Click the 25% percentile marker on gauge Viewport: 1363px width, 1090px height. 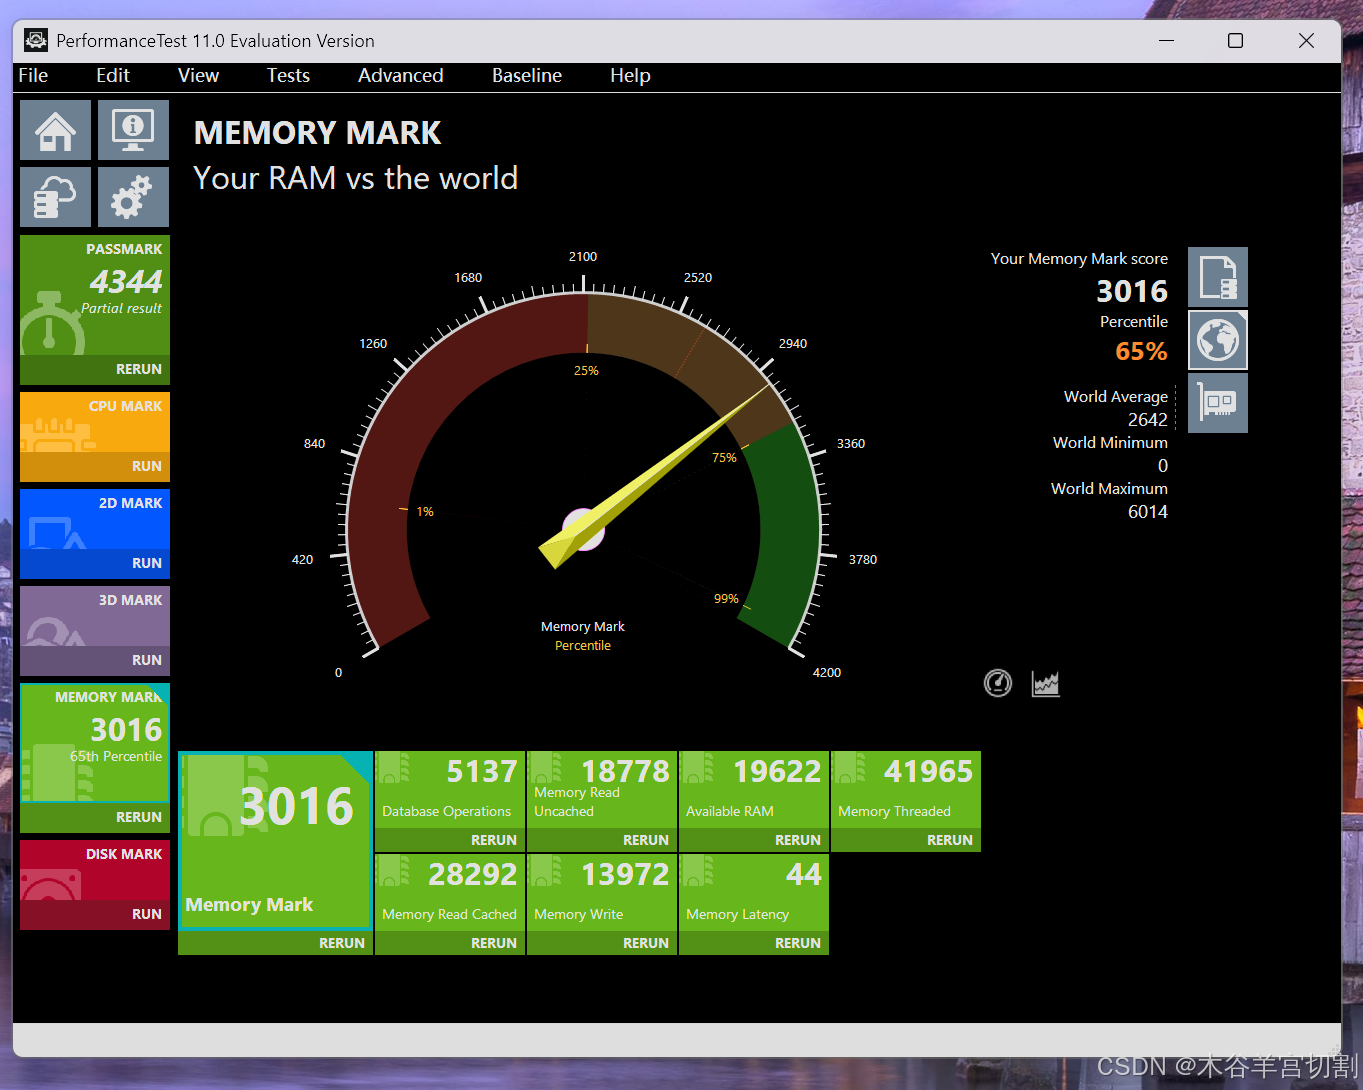[x=586, y=370]
